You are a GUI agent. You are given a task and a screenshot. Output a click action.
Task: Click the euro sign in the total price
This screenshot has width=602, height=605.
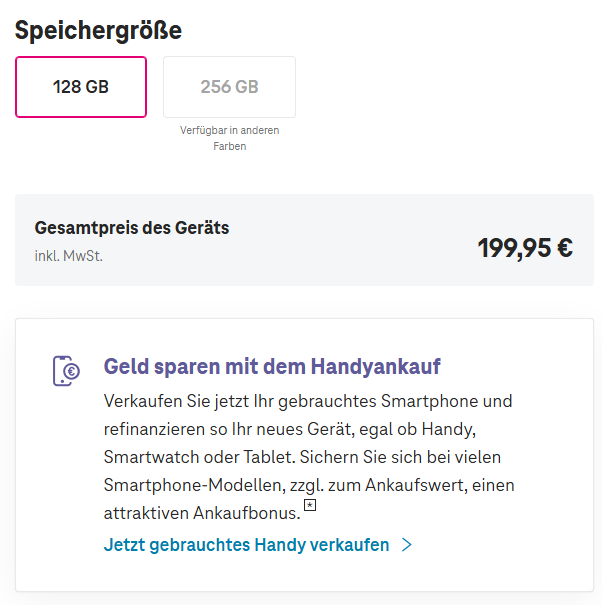pyautogui.click(x=563, y=248)
